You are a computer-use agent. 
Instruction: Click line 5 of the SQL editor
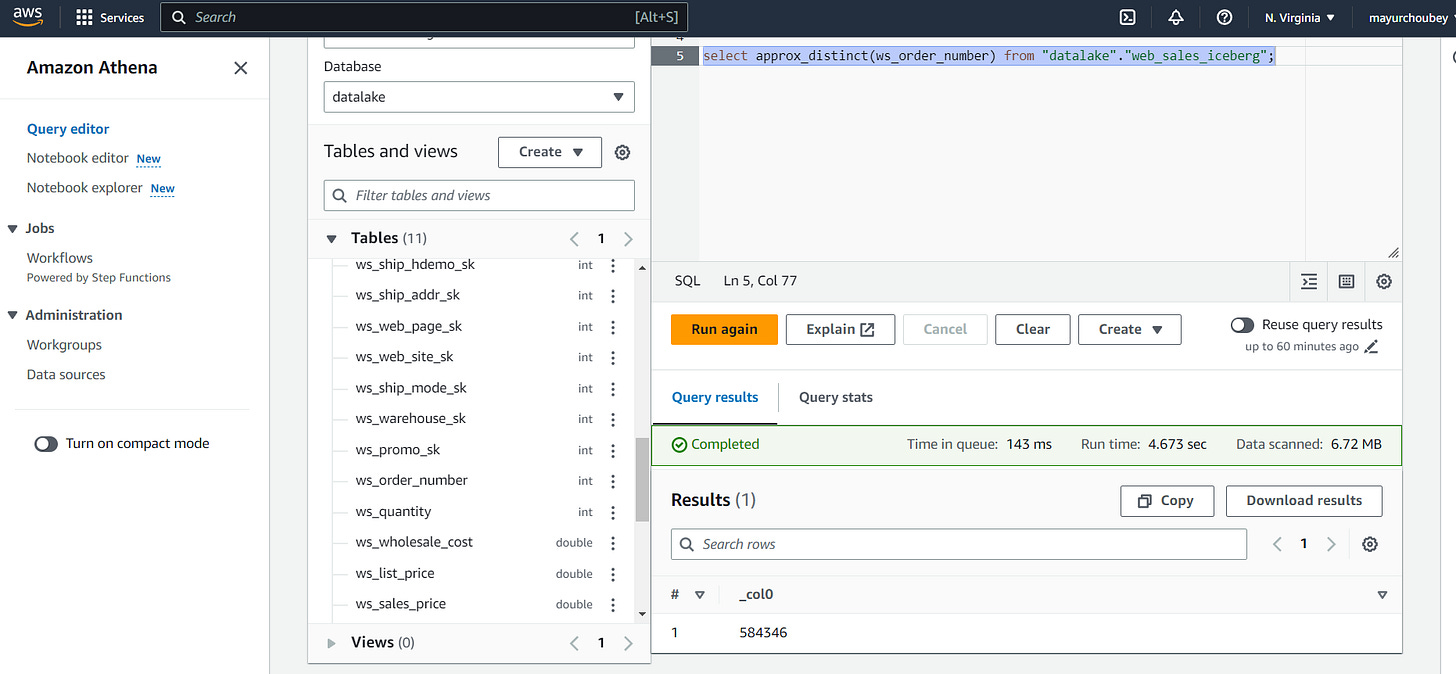[x=988, y=56]
